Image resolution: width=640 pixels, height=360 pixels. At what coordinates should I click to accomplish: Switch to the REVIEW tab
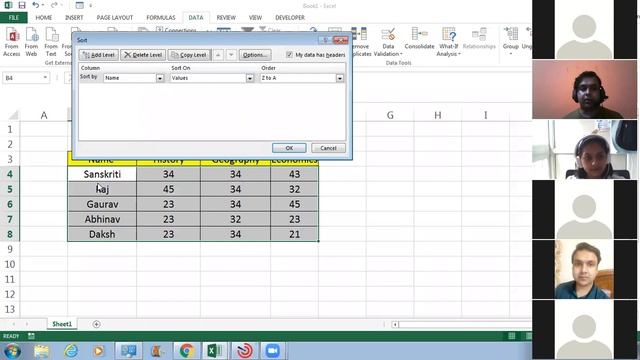[x=226, y=18]
